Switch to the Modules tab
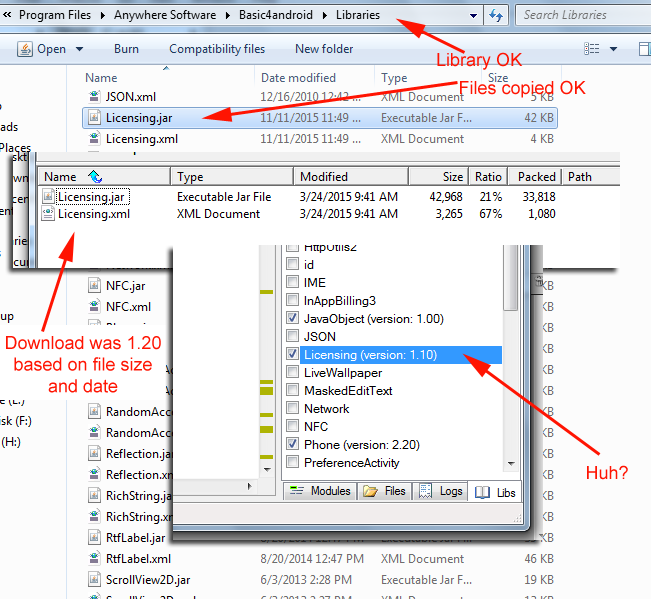This screenshot has width=651, height=599. pos(321,491)
